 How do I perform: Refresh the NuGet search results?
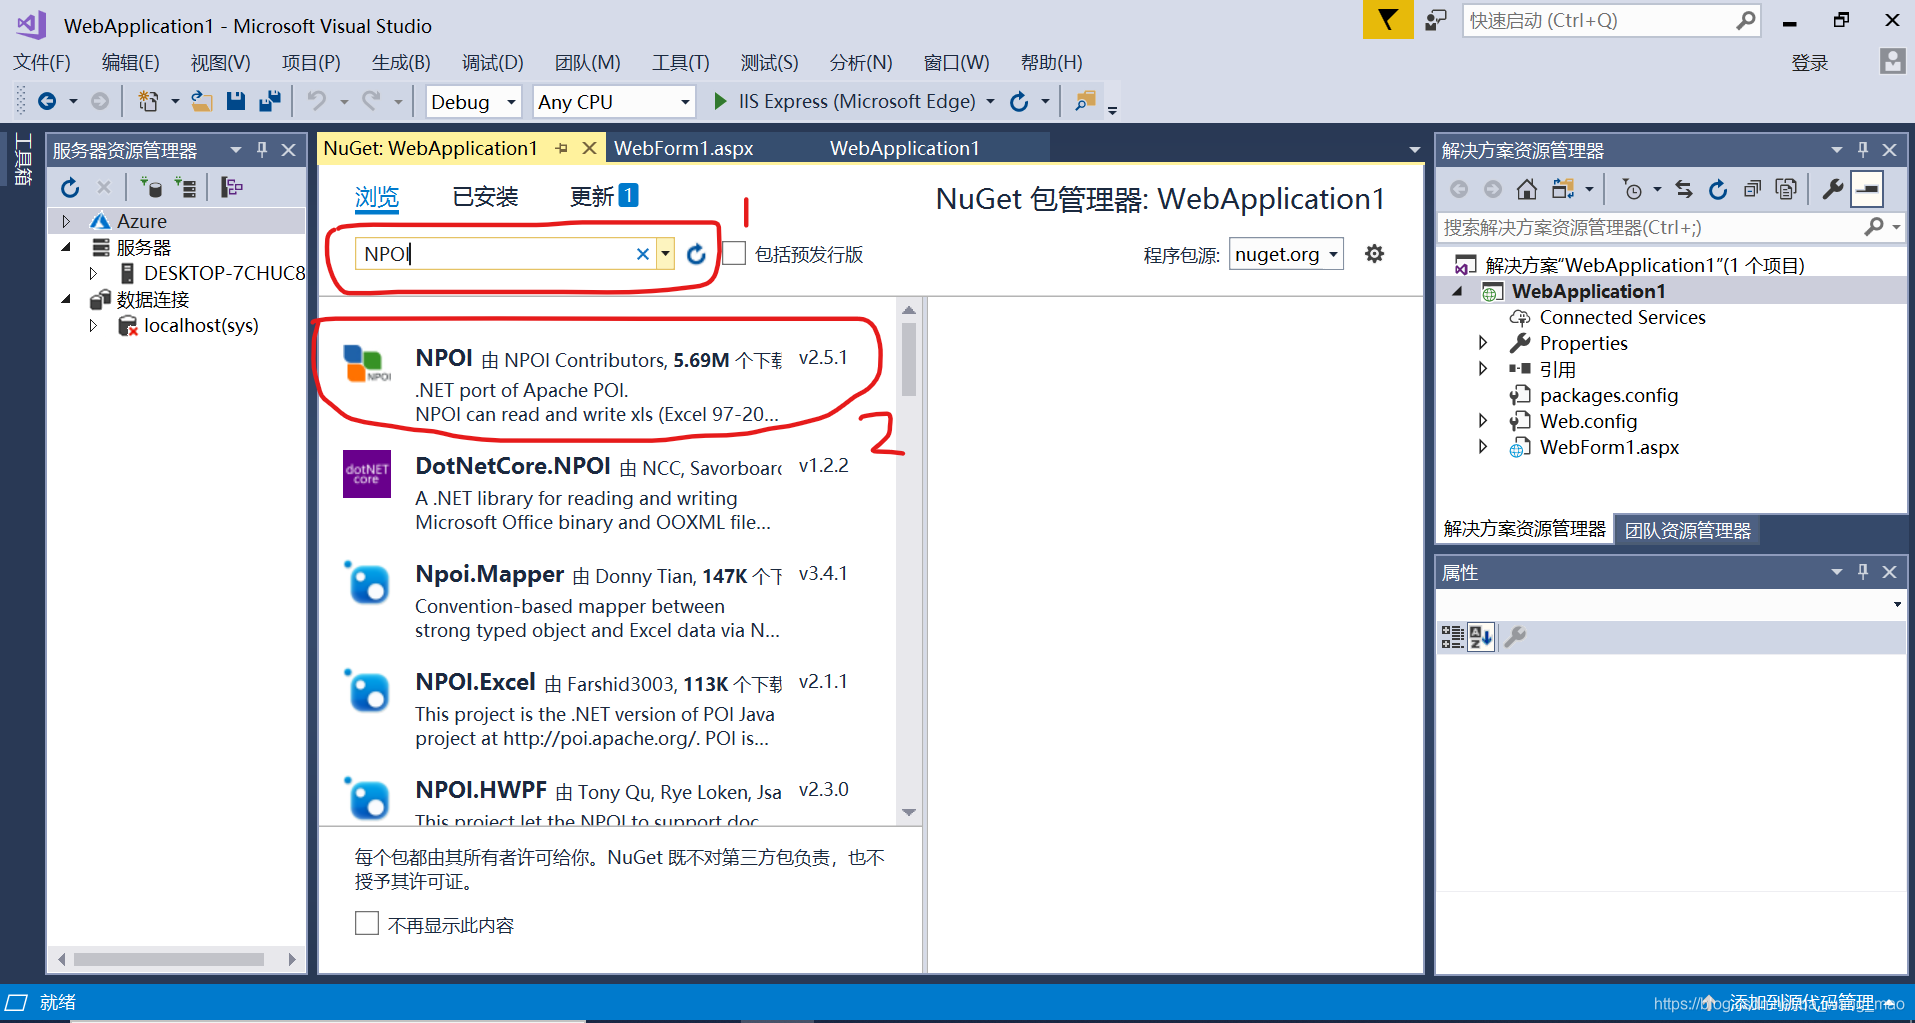[x=696, y=254]
